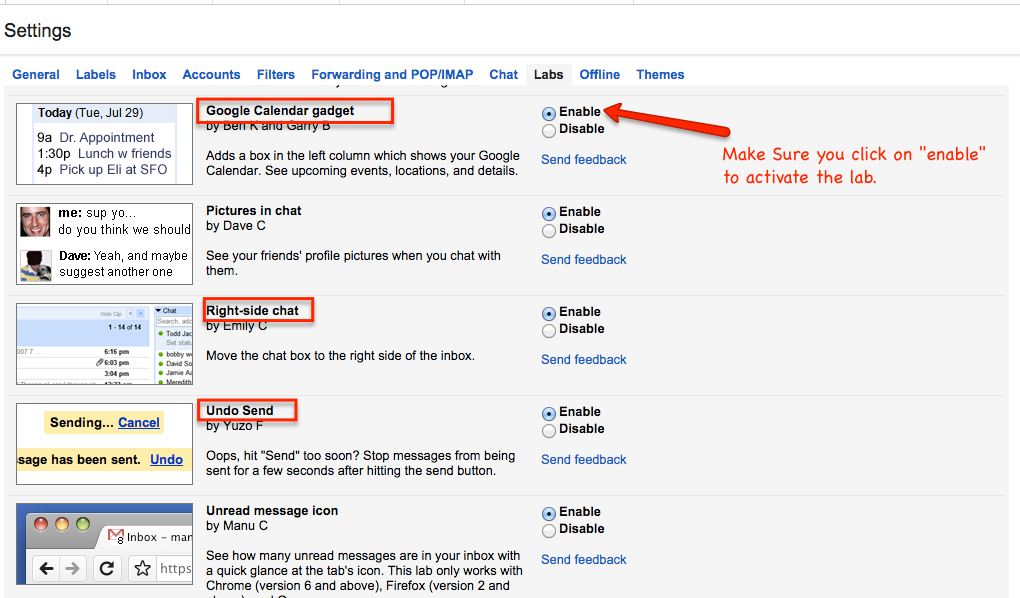Enable Pictures in chat lab

coord(549,213)
